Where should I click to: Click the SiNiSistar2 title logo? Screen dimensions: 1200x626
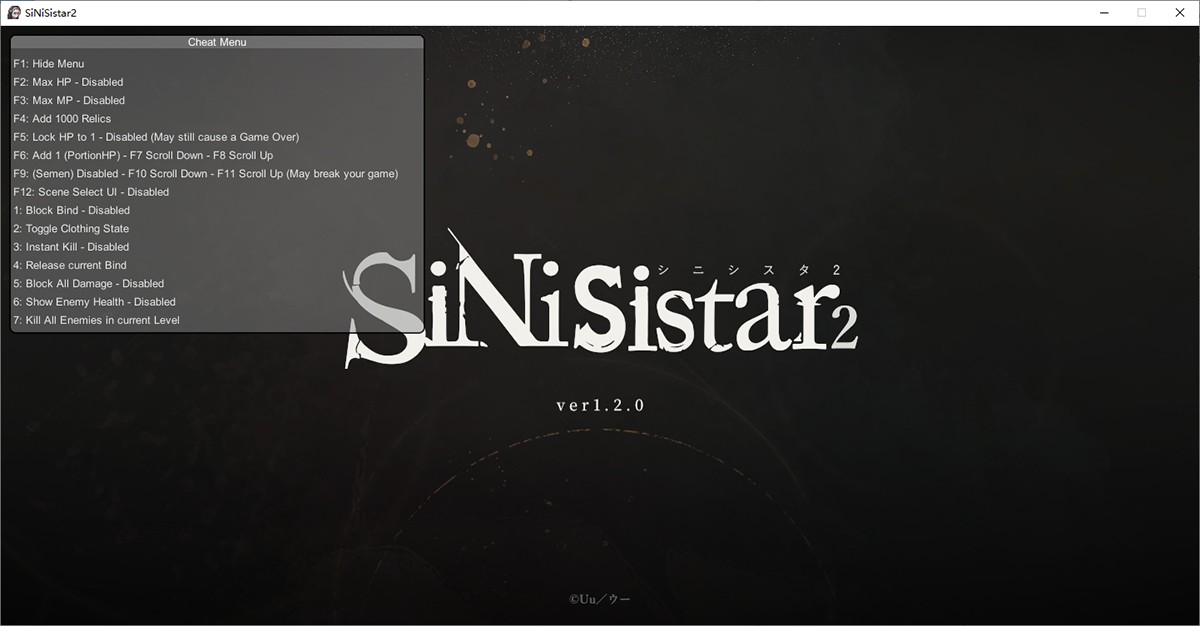pyautogui.click(x=600, y=305)
